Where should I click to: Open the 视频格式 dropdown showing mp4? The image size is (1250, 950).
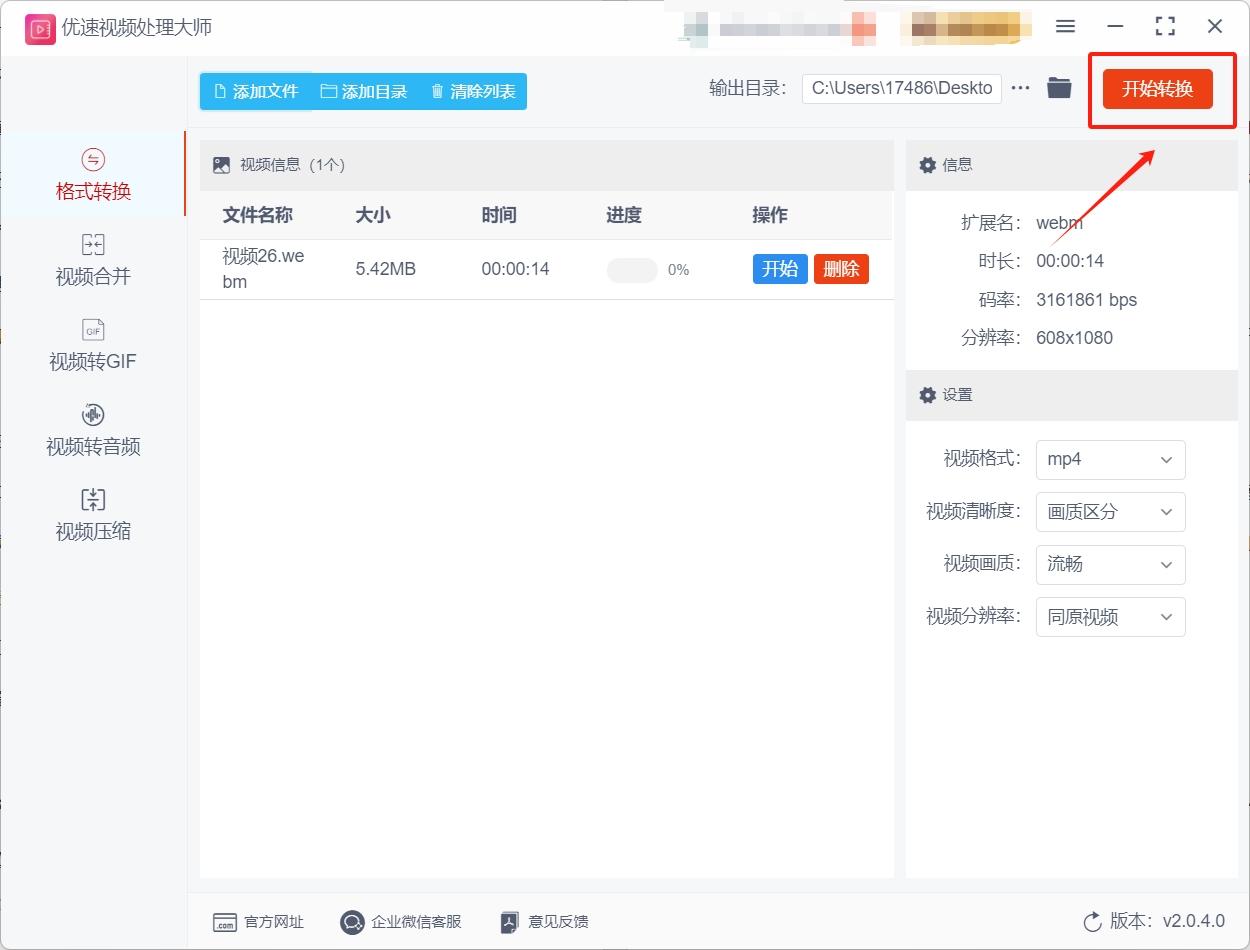pyautogui.click(x=1110, y=459)
